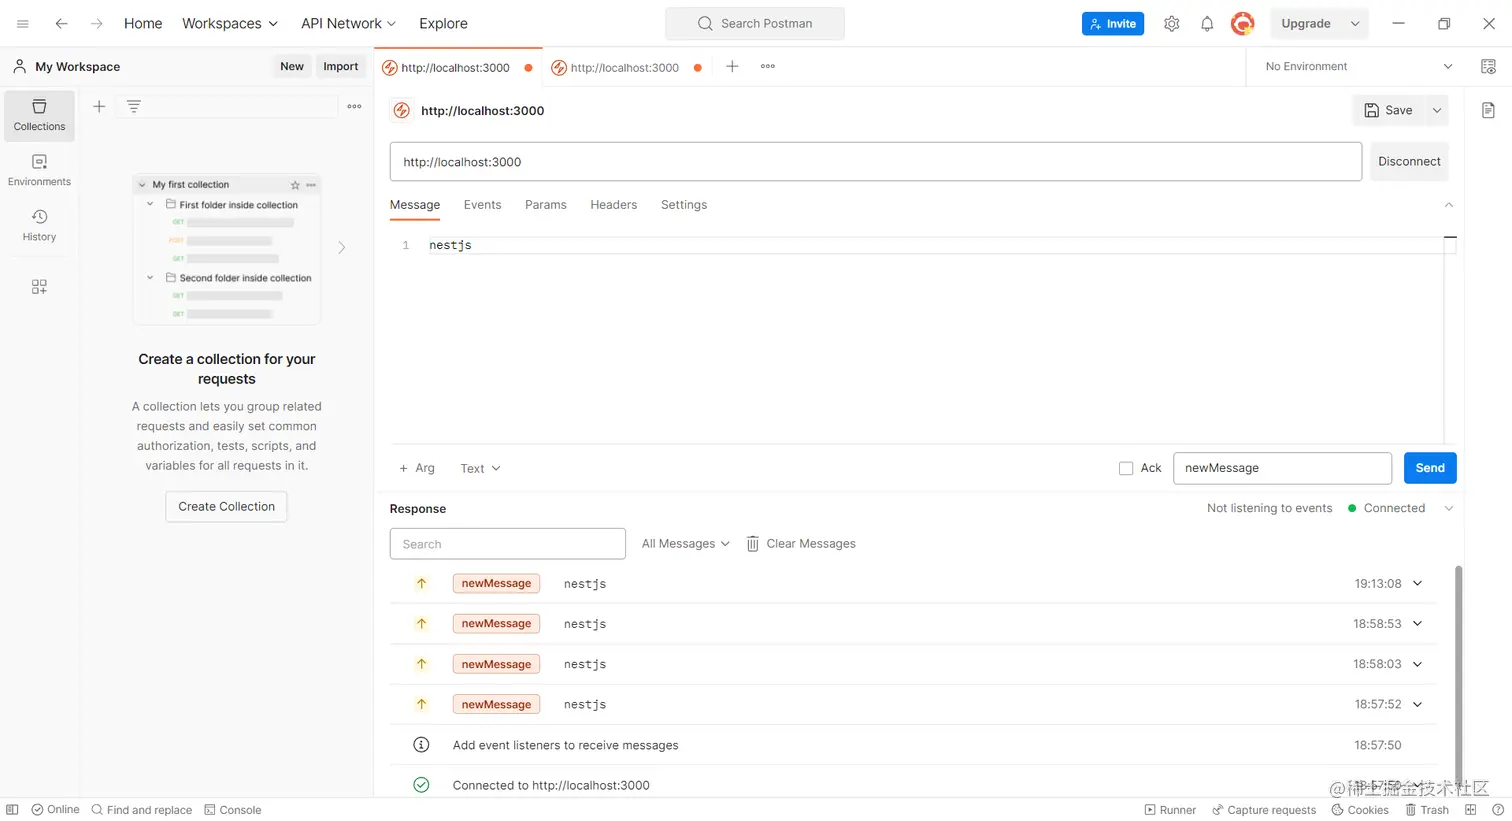Enable the Ack checkbox
The height and width of the screenshot is (821, 1512).
point(1126,468)
